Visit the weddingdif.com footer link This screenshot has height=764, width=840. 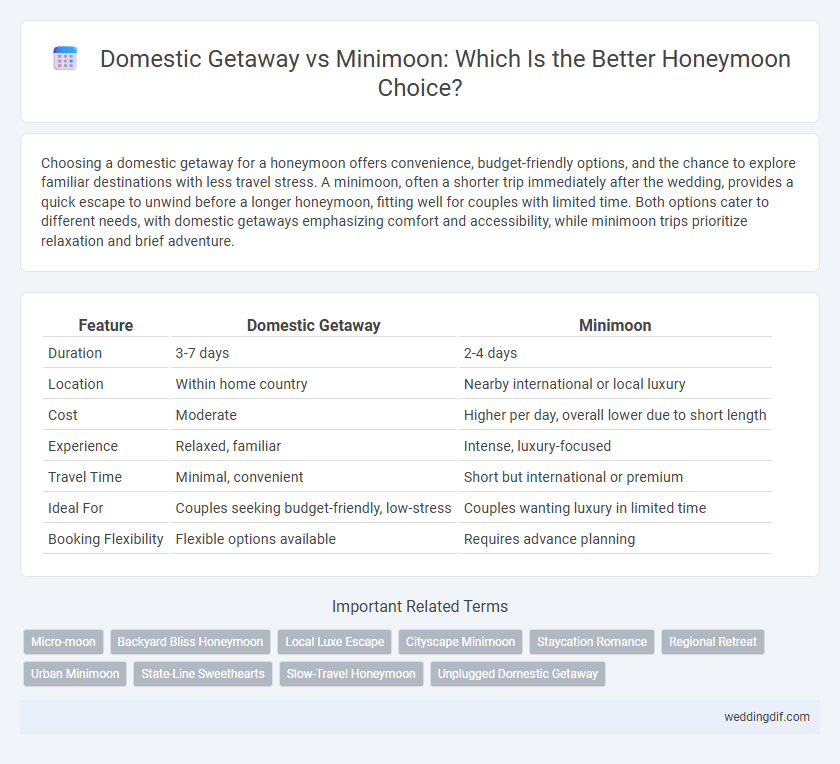767,717
